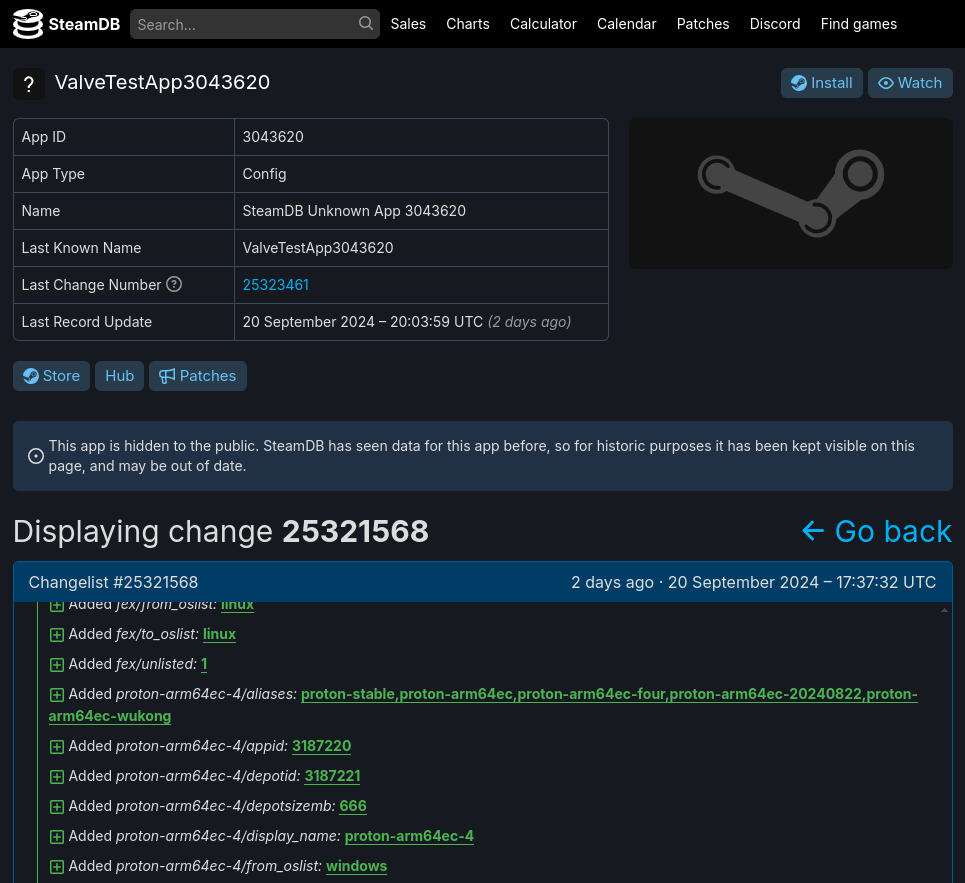Viewport: 965px width, 883px height.
Task: Click the SteamDB logo icon
Action: click(x=28, y=23)
